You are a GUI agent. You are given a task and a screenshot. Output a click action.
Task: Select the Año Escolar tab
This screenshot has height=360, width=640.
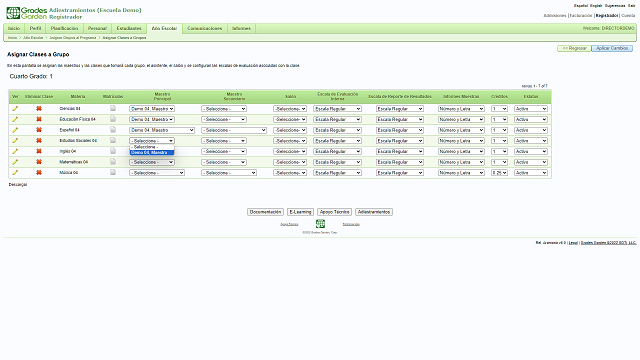[164, 29]
